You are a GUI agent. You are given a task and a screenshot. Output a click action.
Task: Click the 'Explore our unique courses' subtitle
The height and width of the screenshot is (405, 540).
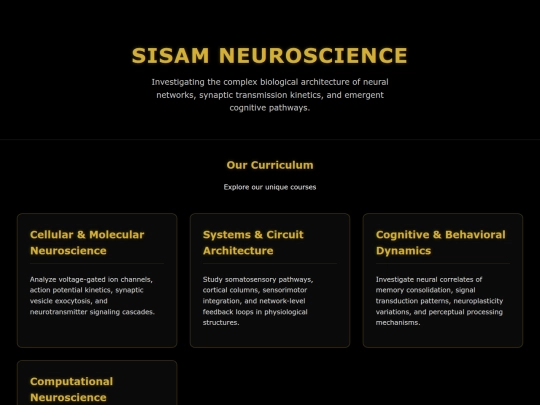coord(270,187)
